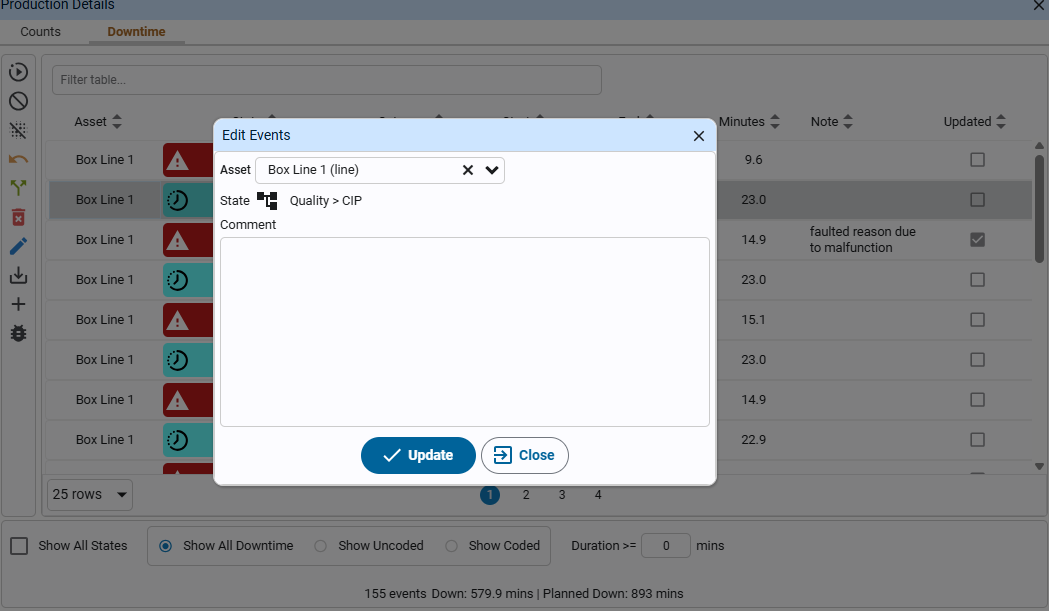Toggle Updated checkbox in the 15.1 minutes row
Viewport: 1049px width, 611px height.
point(977,320)
